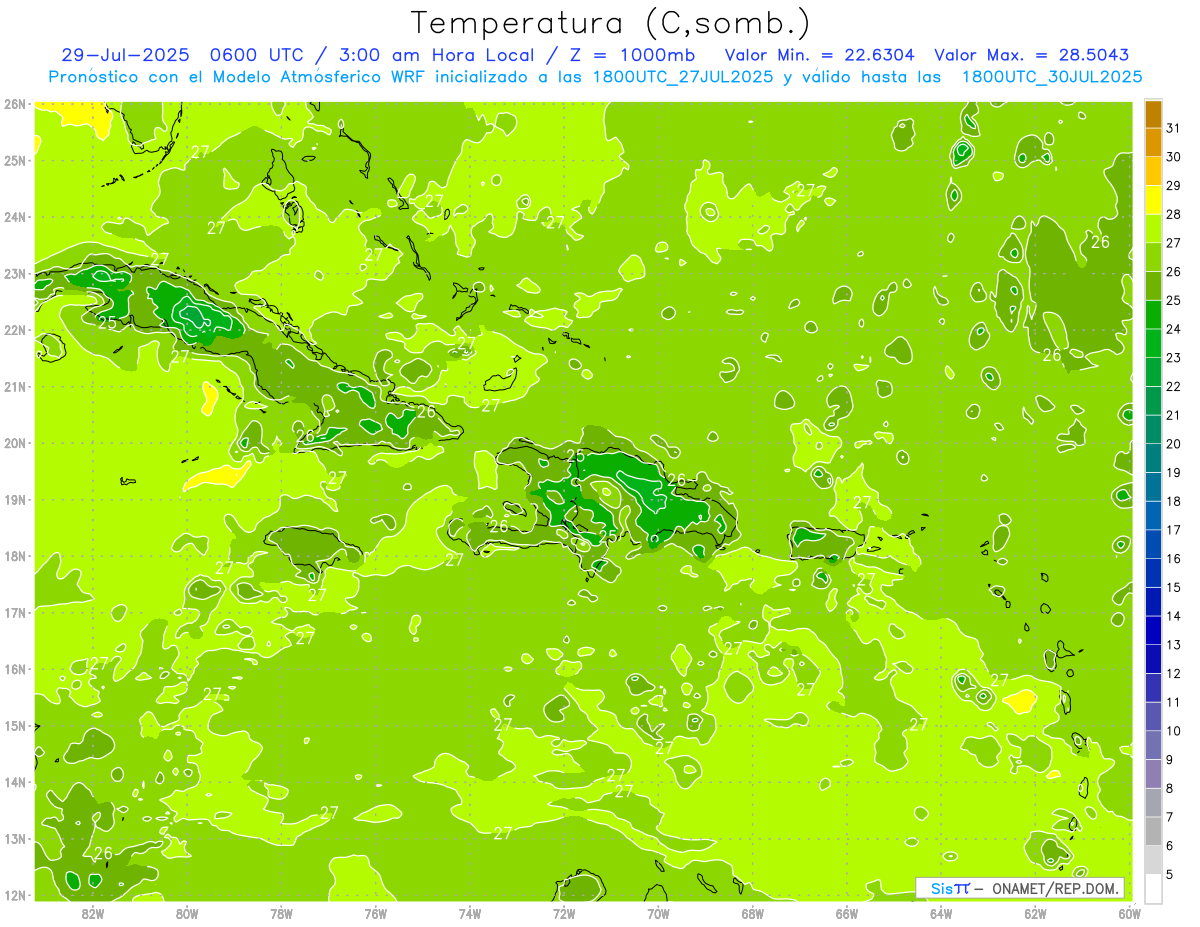The height and width of the screenshot is (927, 1200).
Task: Click the legend scale label '12'
Action: coord(1174,673)
